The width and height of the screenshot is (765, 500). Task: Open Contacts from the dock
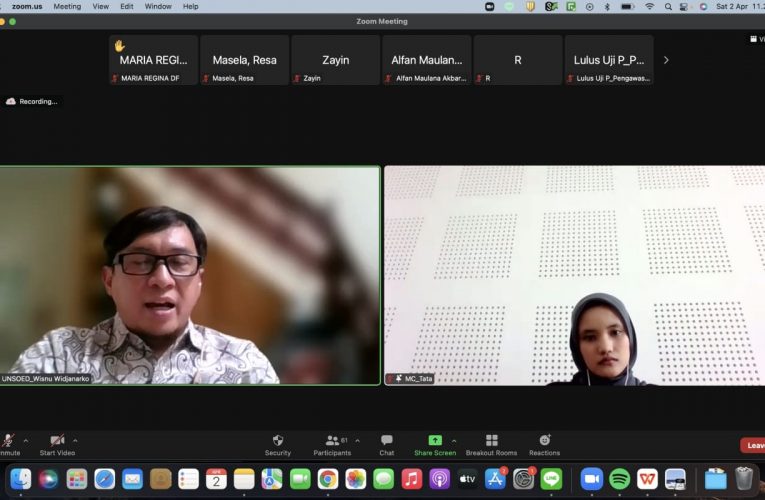(x=161, y=479)
